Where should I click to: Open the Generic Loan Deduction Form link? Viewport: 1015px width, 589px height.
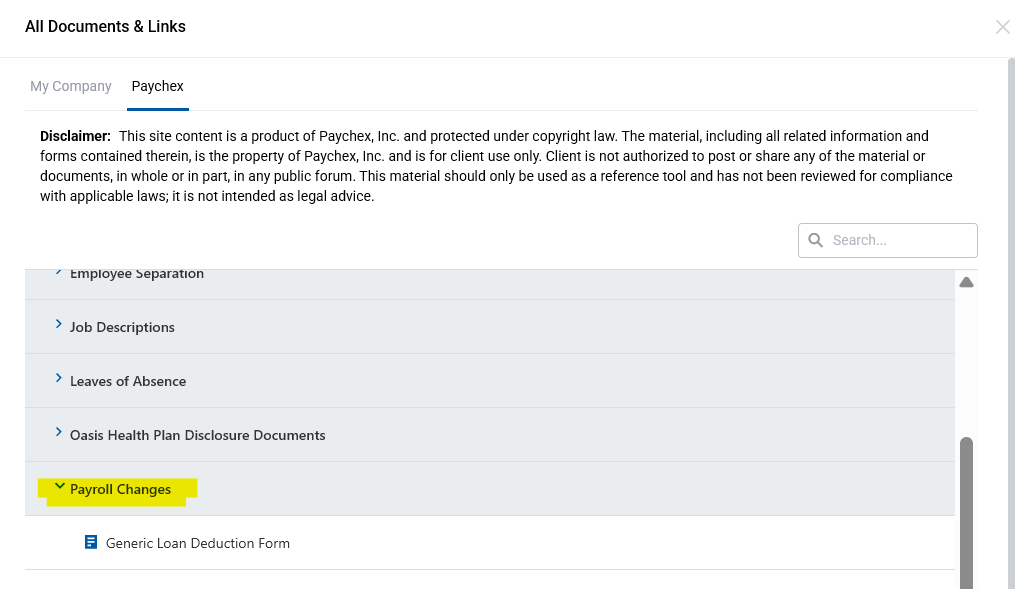(x=197, y=543)
